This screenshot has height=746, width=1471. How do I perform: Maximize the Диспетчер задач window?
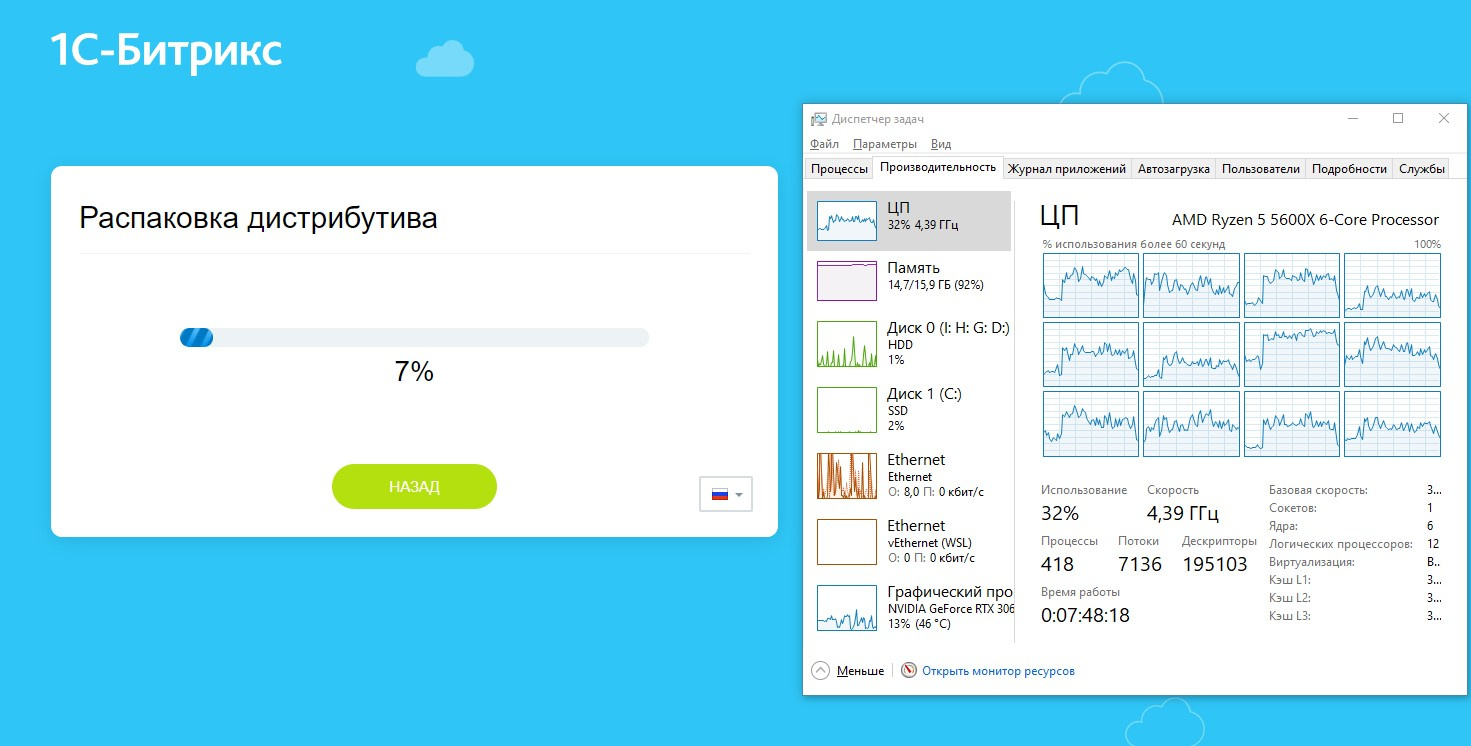tap(1398, 118)
